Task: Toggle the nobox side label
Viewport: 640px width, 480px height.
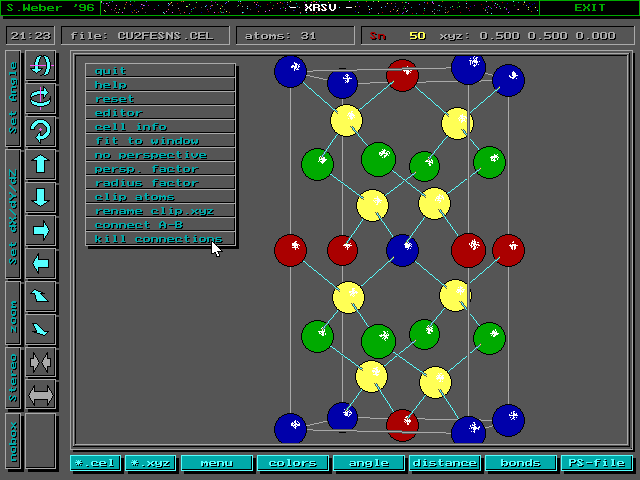Action: tap(13, 442)
